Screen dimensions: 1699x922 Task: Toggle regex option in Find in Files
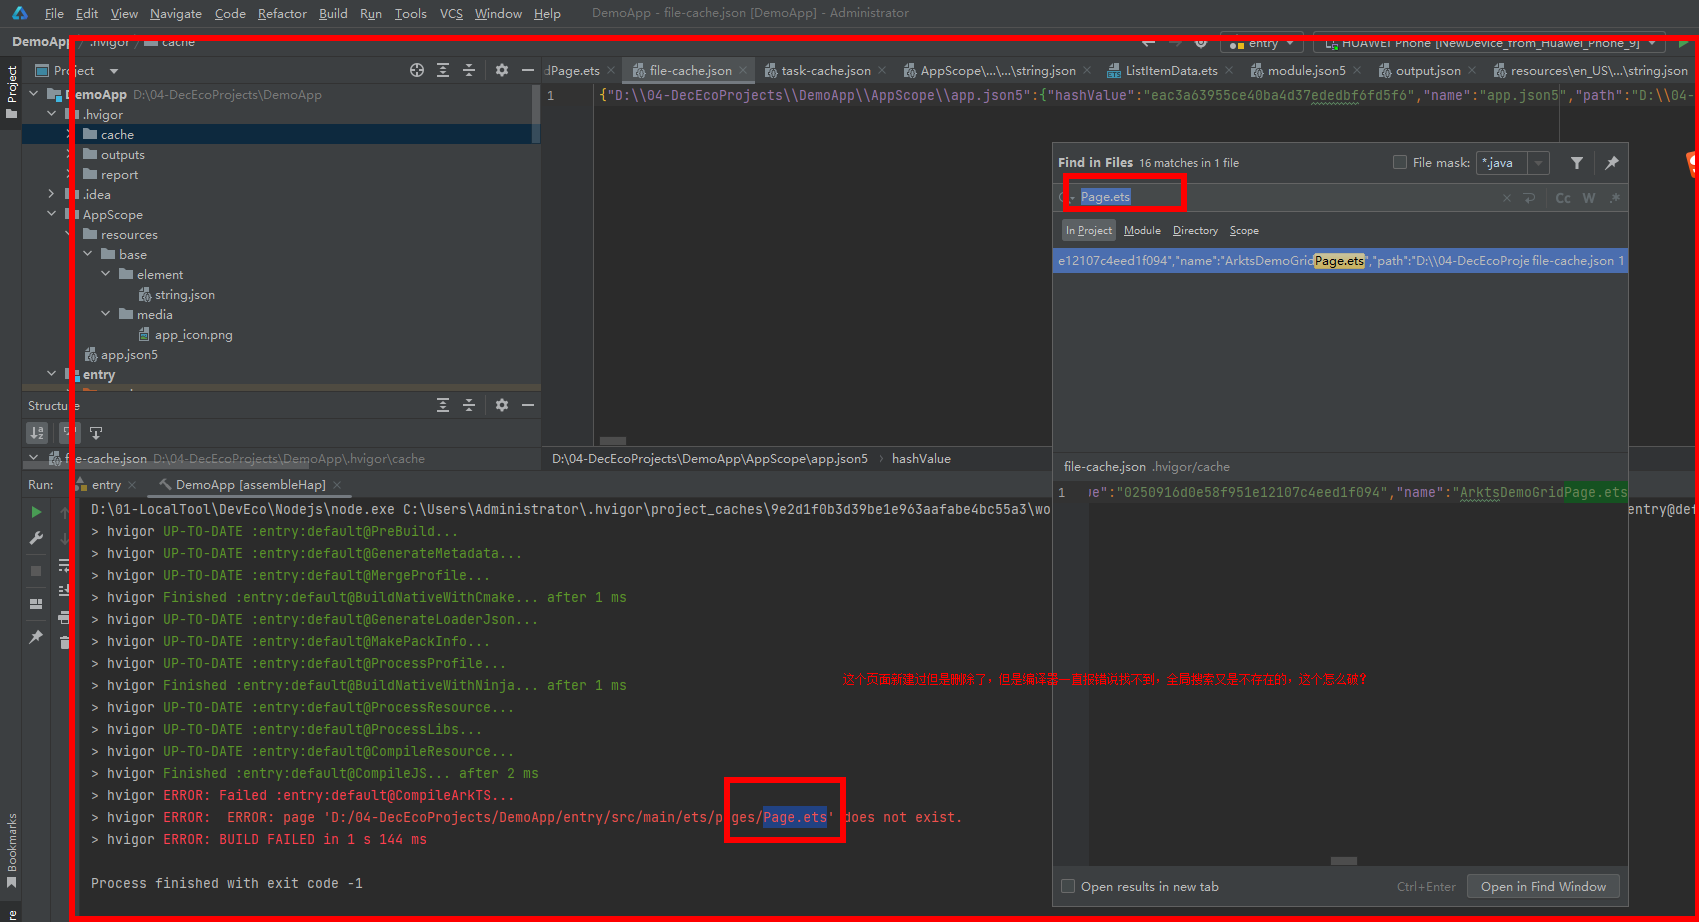(x=1614, y=198)
